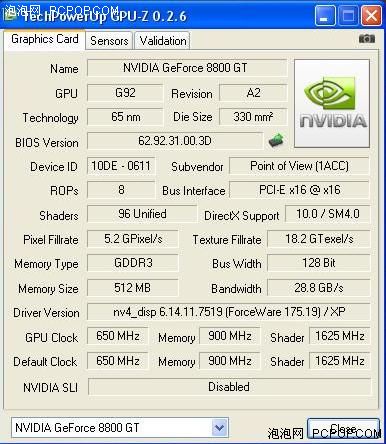Image resolution: width=386 pixels, height=444 pixels.
Task: Click the Bus Interface PCI-E x16 field
Action: click(299, 190)
